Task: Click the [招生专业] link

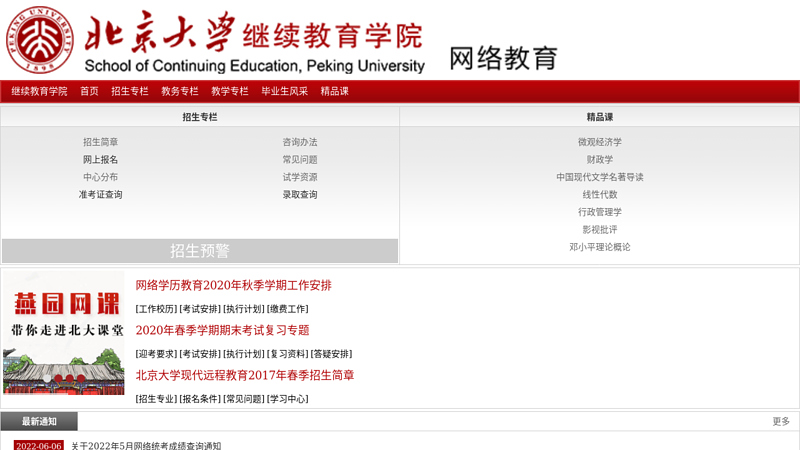Action: pyautogui.click(x=156, y=399)
